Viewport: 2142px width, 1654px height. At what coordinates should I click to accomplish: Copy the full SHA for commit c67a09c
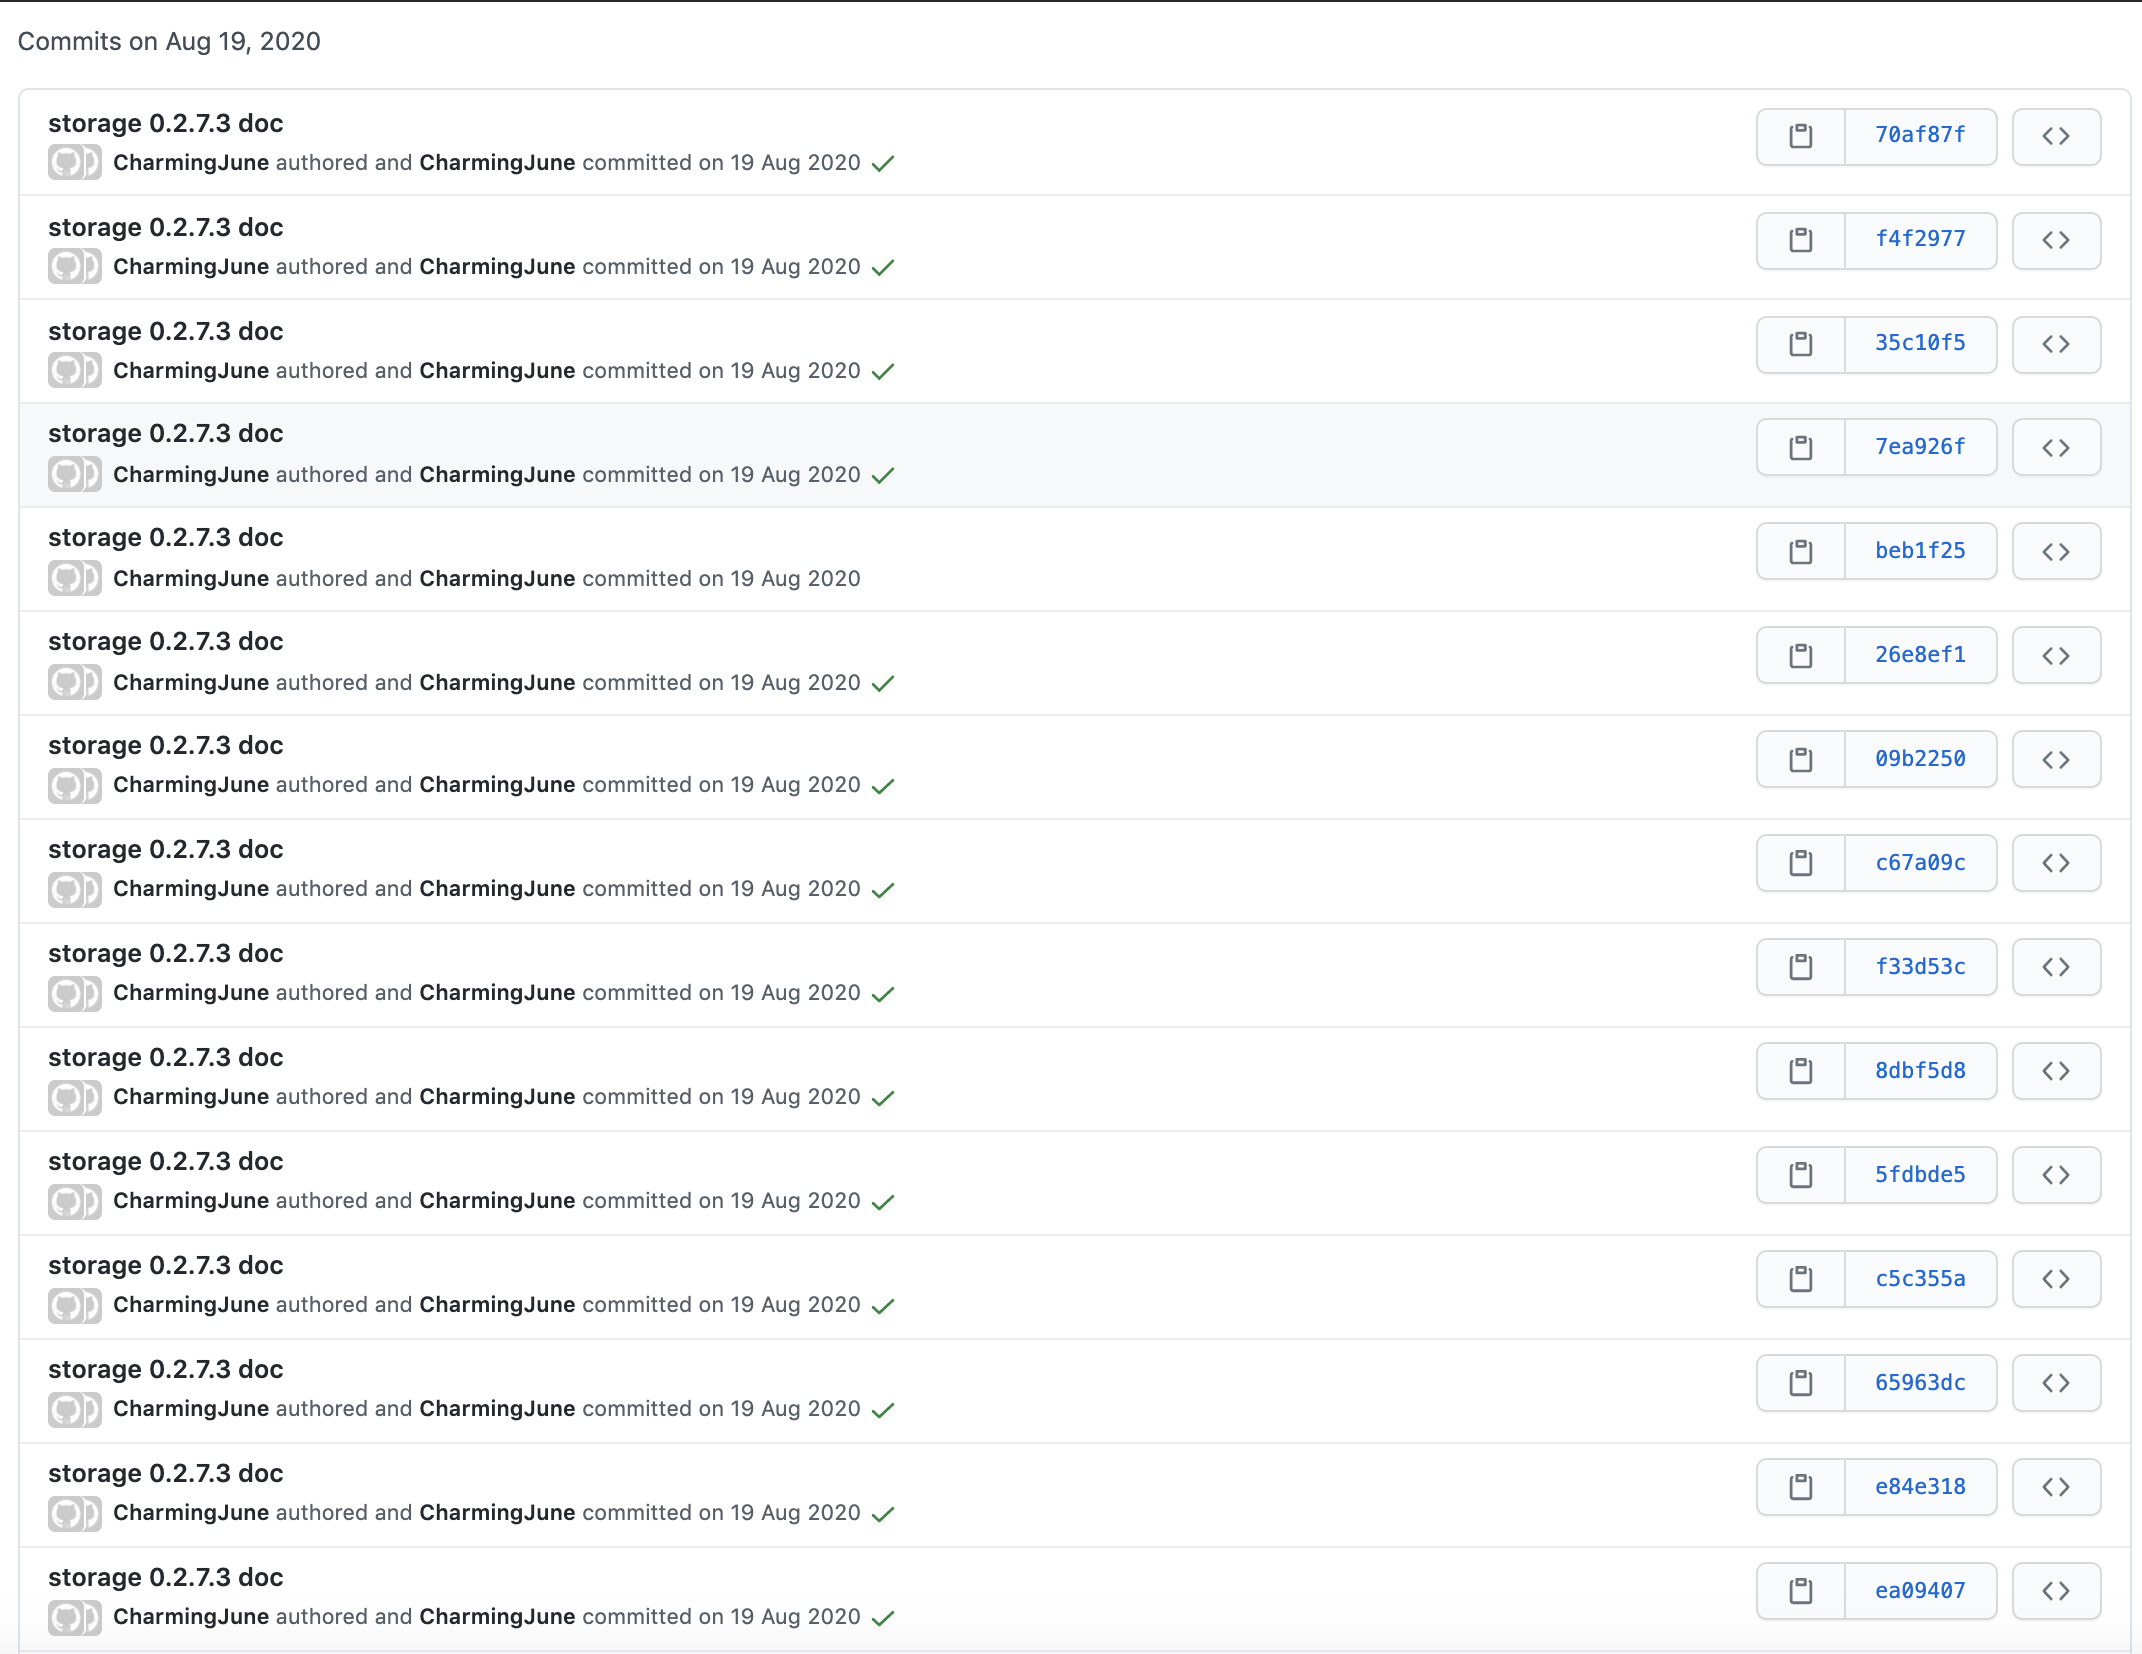click(1800, 862)
